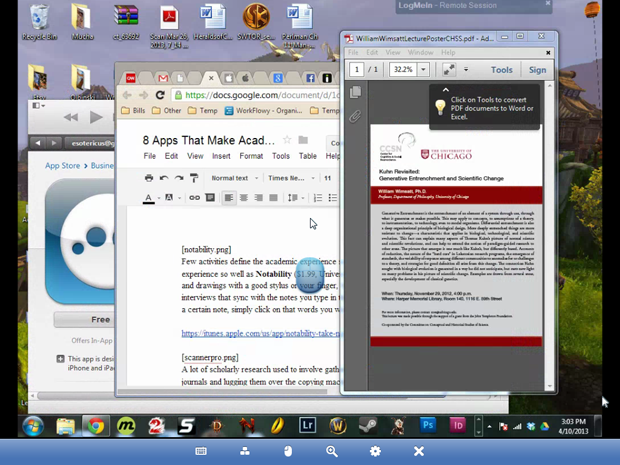The width and height of the screenshot is (620, 465).
Task: Click the Insert link icon in Docs
Action: point(194,198)
